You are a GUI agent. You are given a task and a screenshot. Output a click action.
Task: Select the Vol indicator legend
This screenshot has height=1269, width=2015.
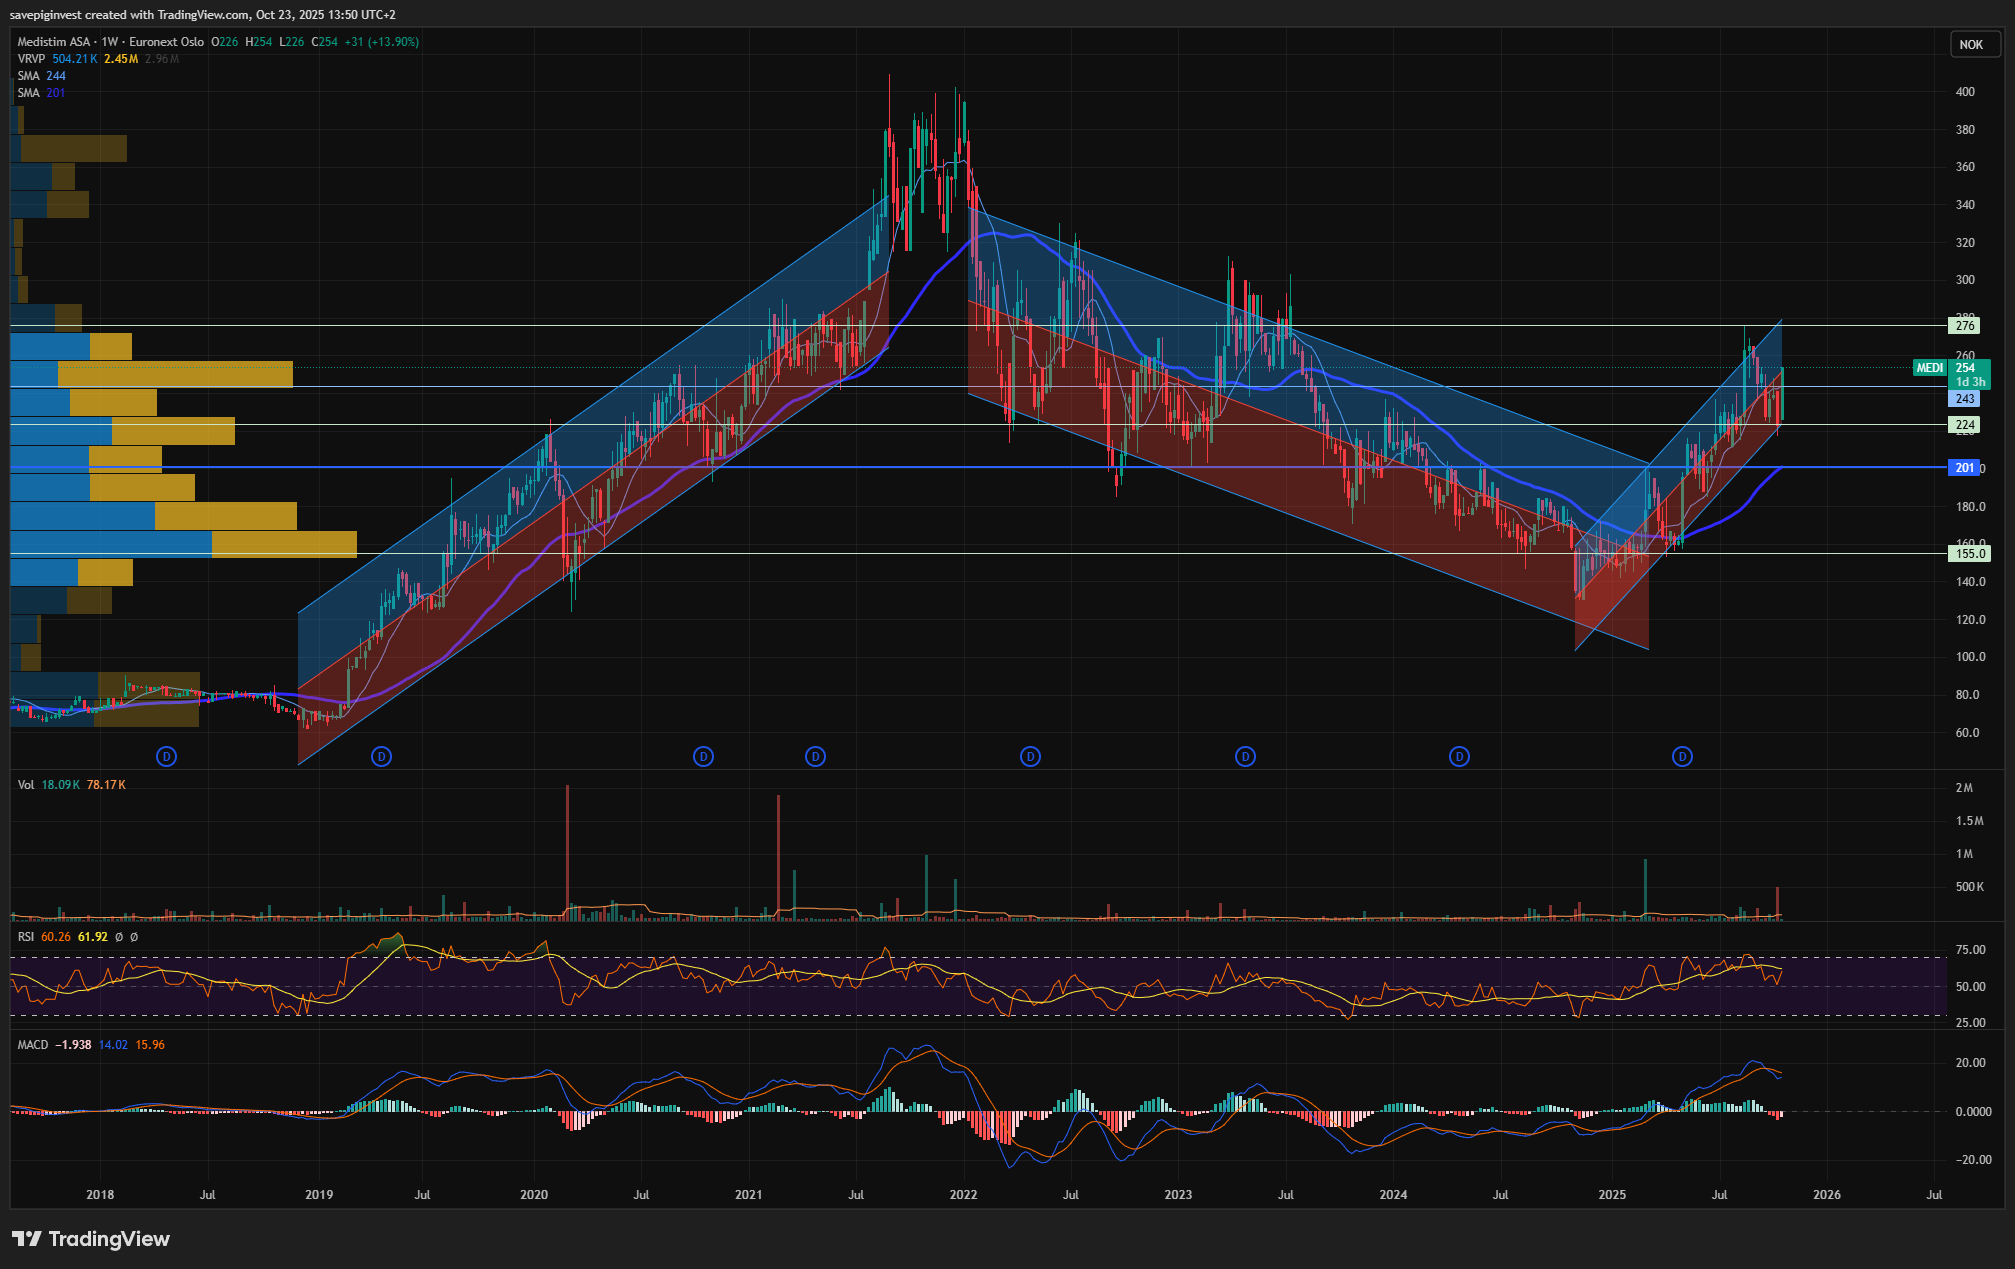point(26,785)
